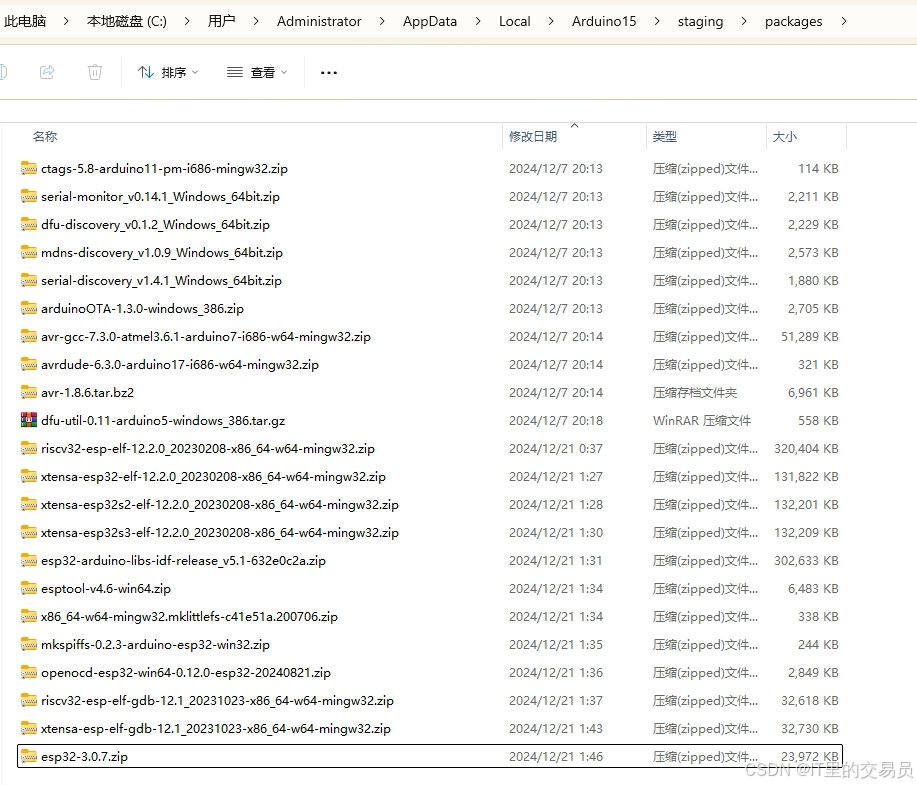Click the mklittlefs zip file icon

29,617
